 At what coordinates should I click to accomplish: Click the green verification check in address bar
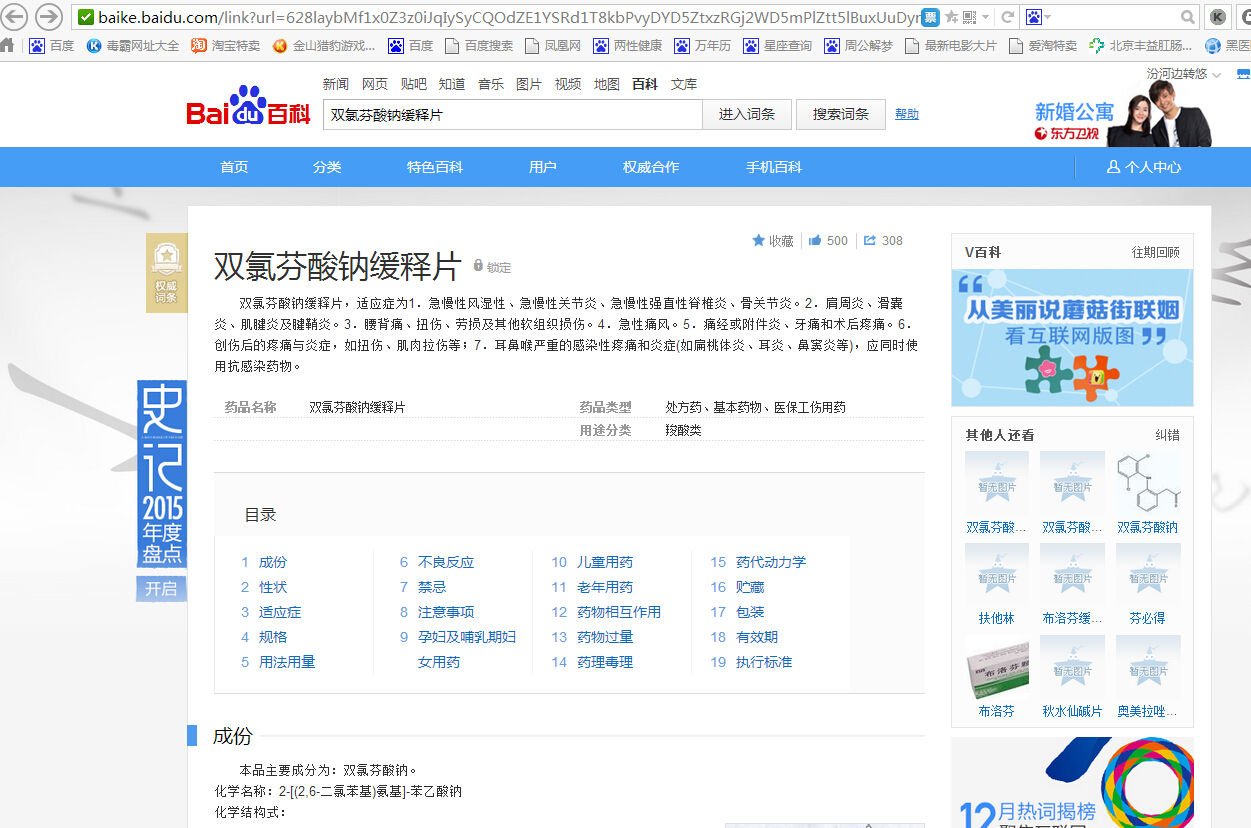coord(85,17)
